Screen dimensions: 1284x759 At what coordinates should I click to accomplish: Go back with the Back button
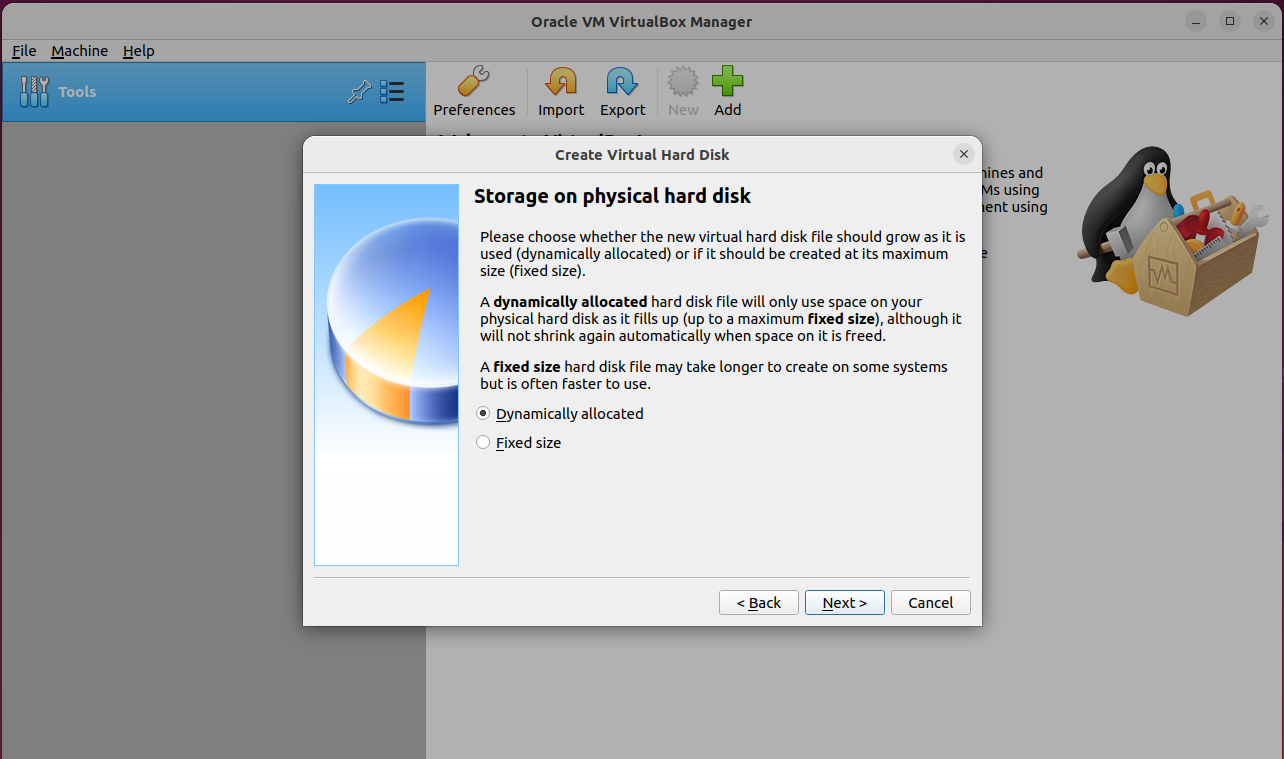tap(759, 602)
